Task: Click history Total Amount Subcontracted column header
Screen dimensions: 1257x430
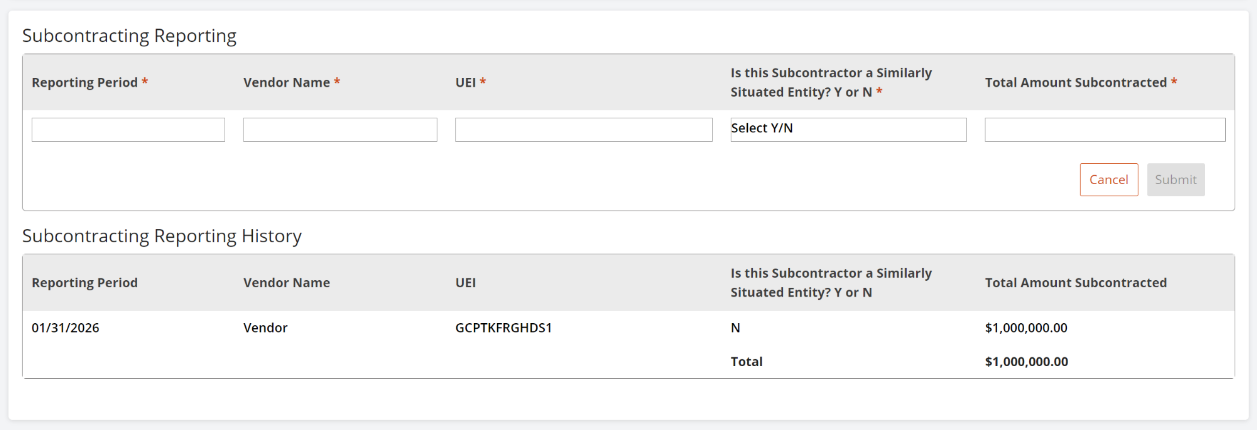Action: pyautogui.click(x=1075, y=283)
